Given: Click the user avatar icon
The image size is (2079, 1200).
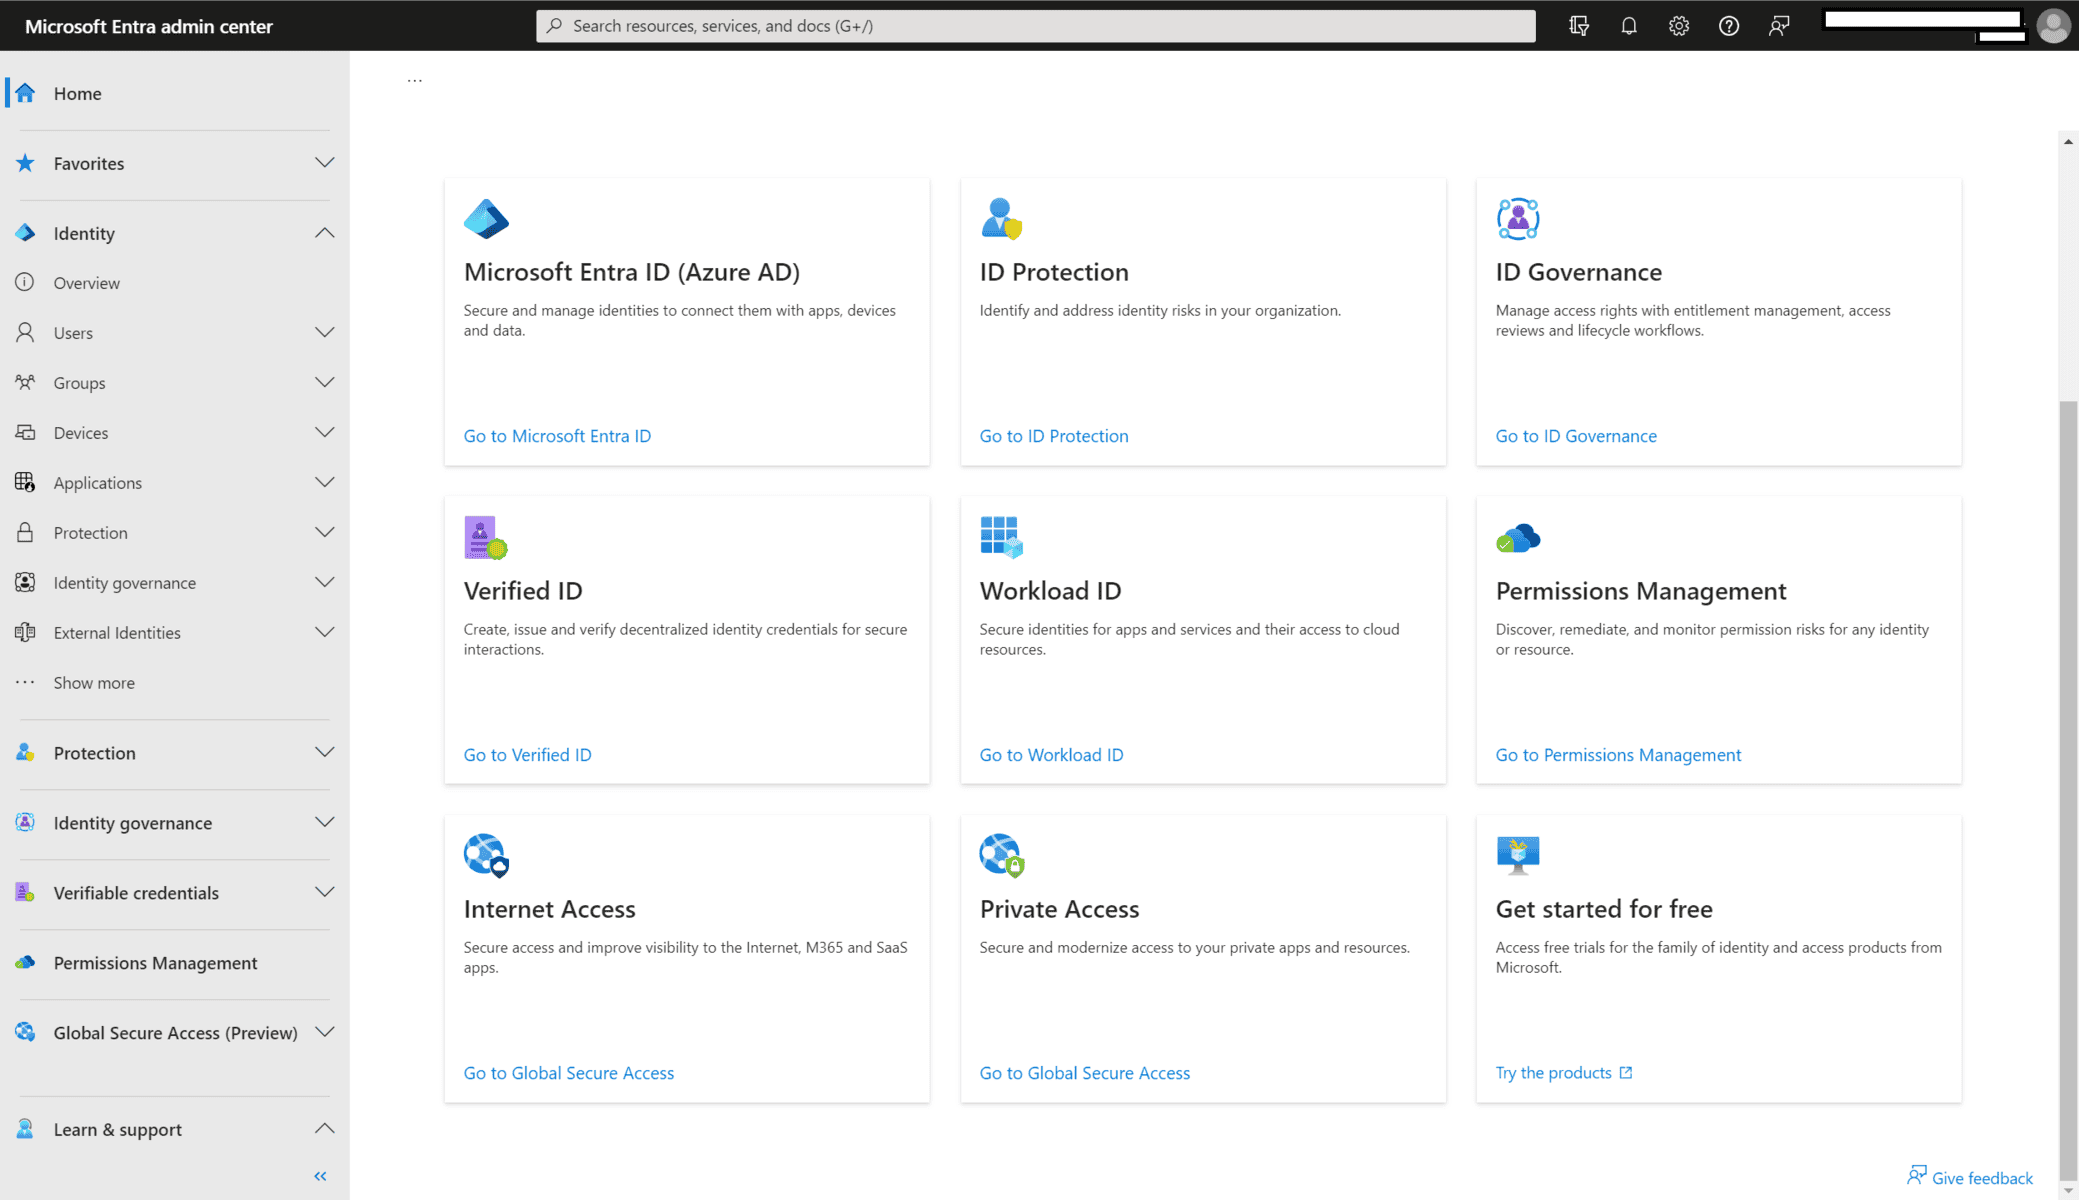Looking at the screenshot, I should [2053, 26].
